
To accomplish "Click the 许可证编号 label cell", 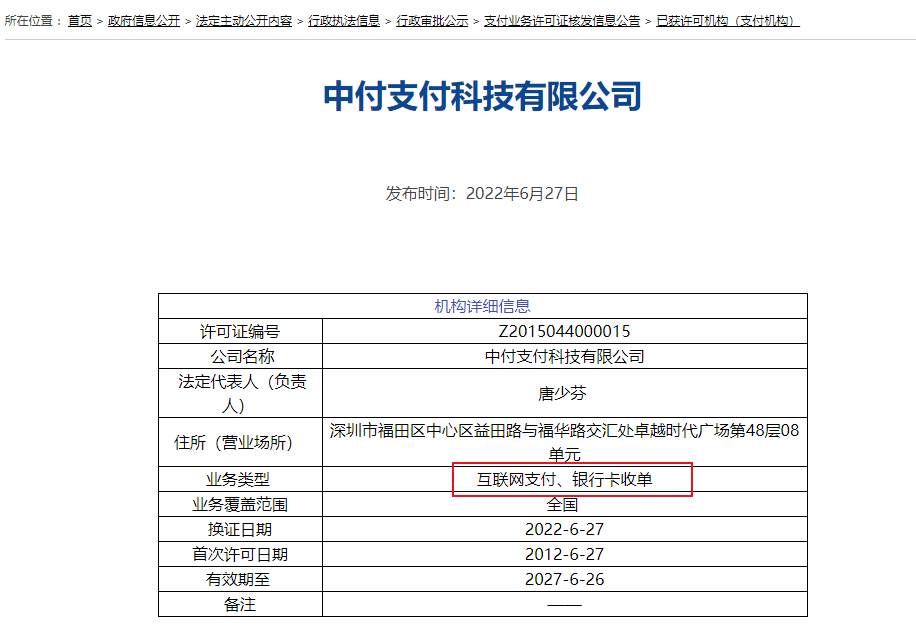I will [x=240, y=331].
